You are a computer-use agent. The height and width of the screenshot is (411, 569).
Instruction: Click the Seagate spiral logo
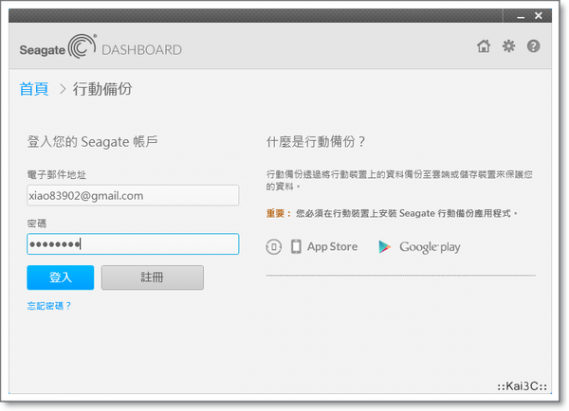83,46
